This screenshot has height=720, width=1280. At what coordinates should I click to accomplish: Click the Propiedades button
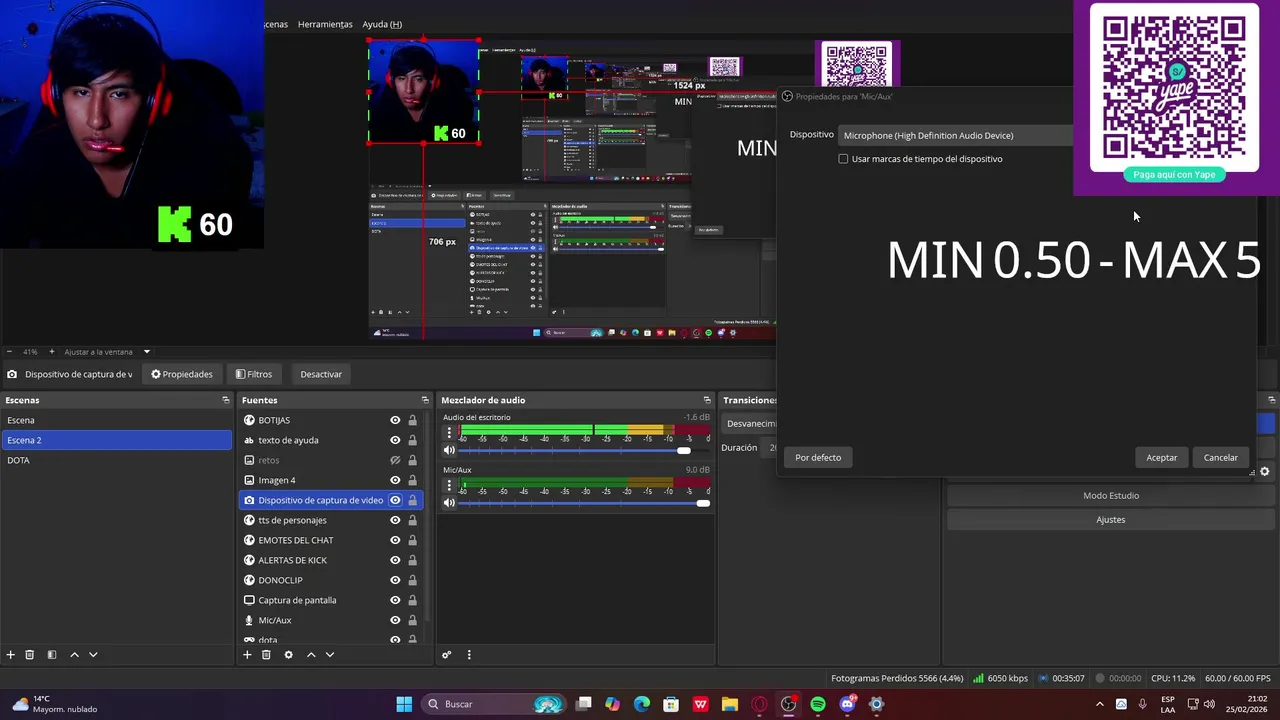(182, 374)
